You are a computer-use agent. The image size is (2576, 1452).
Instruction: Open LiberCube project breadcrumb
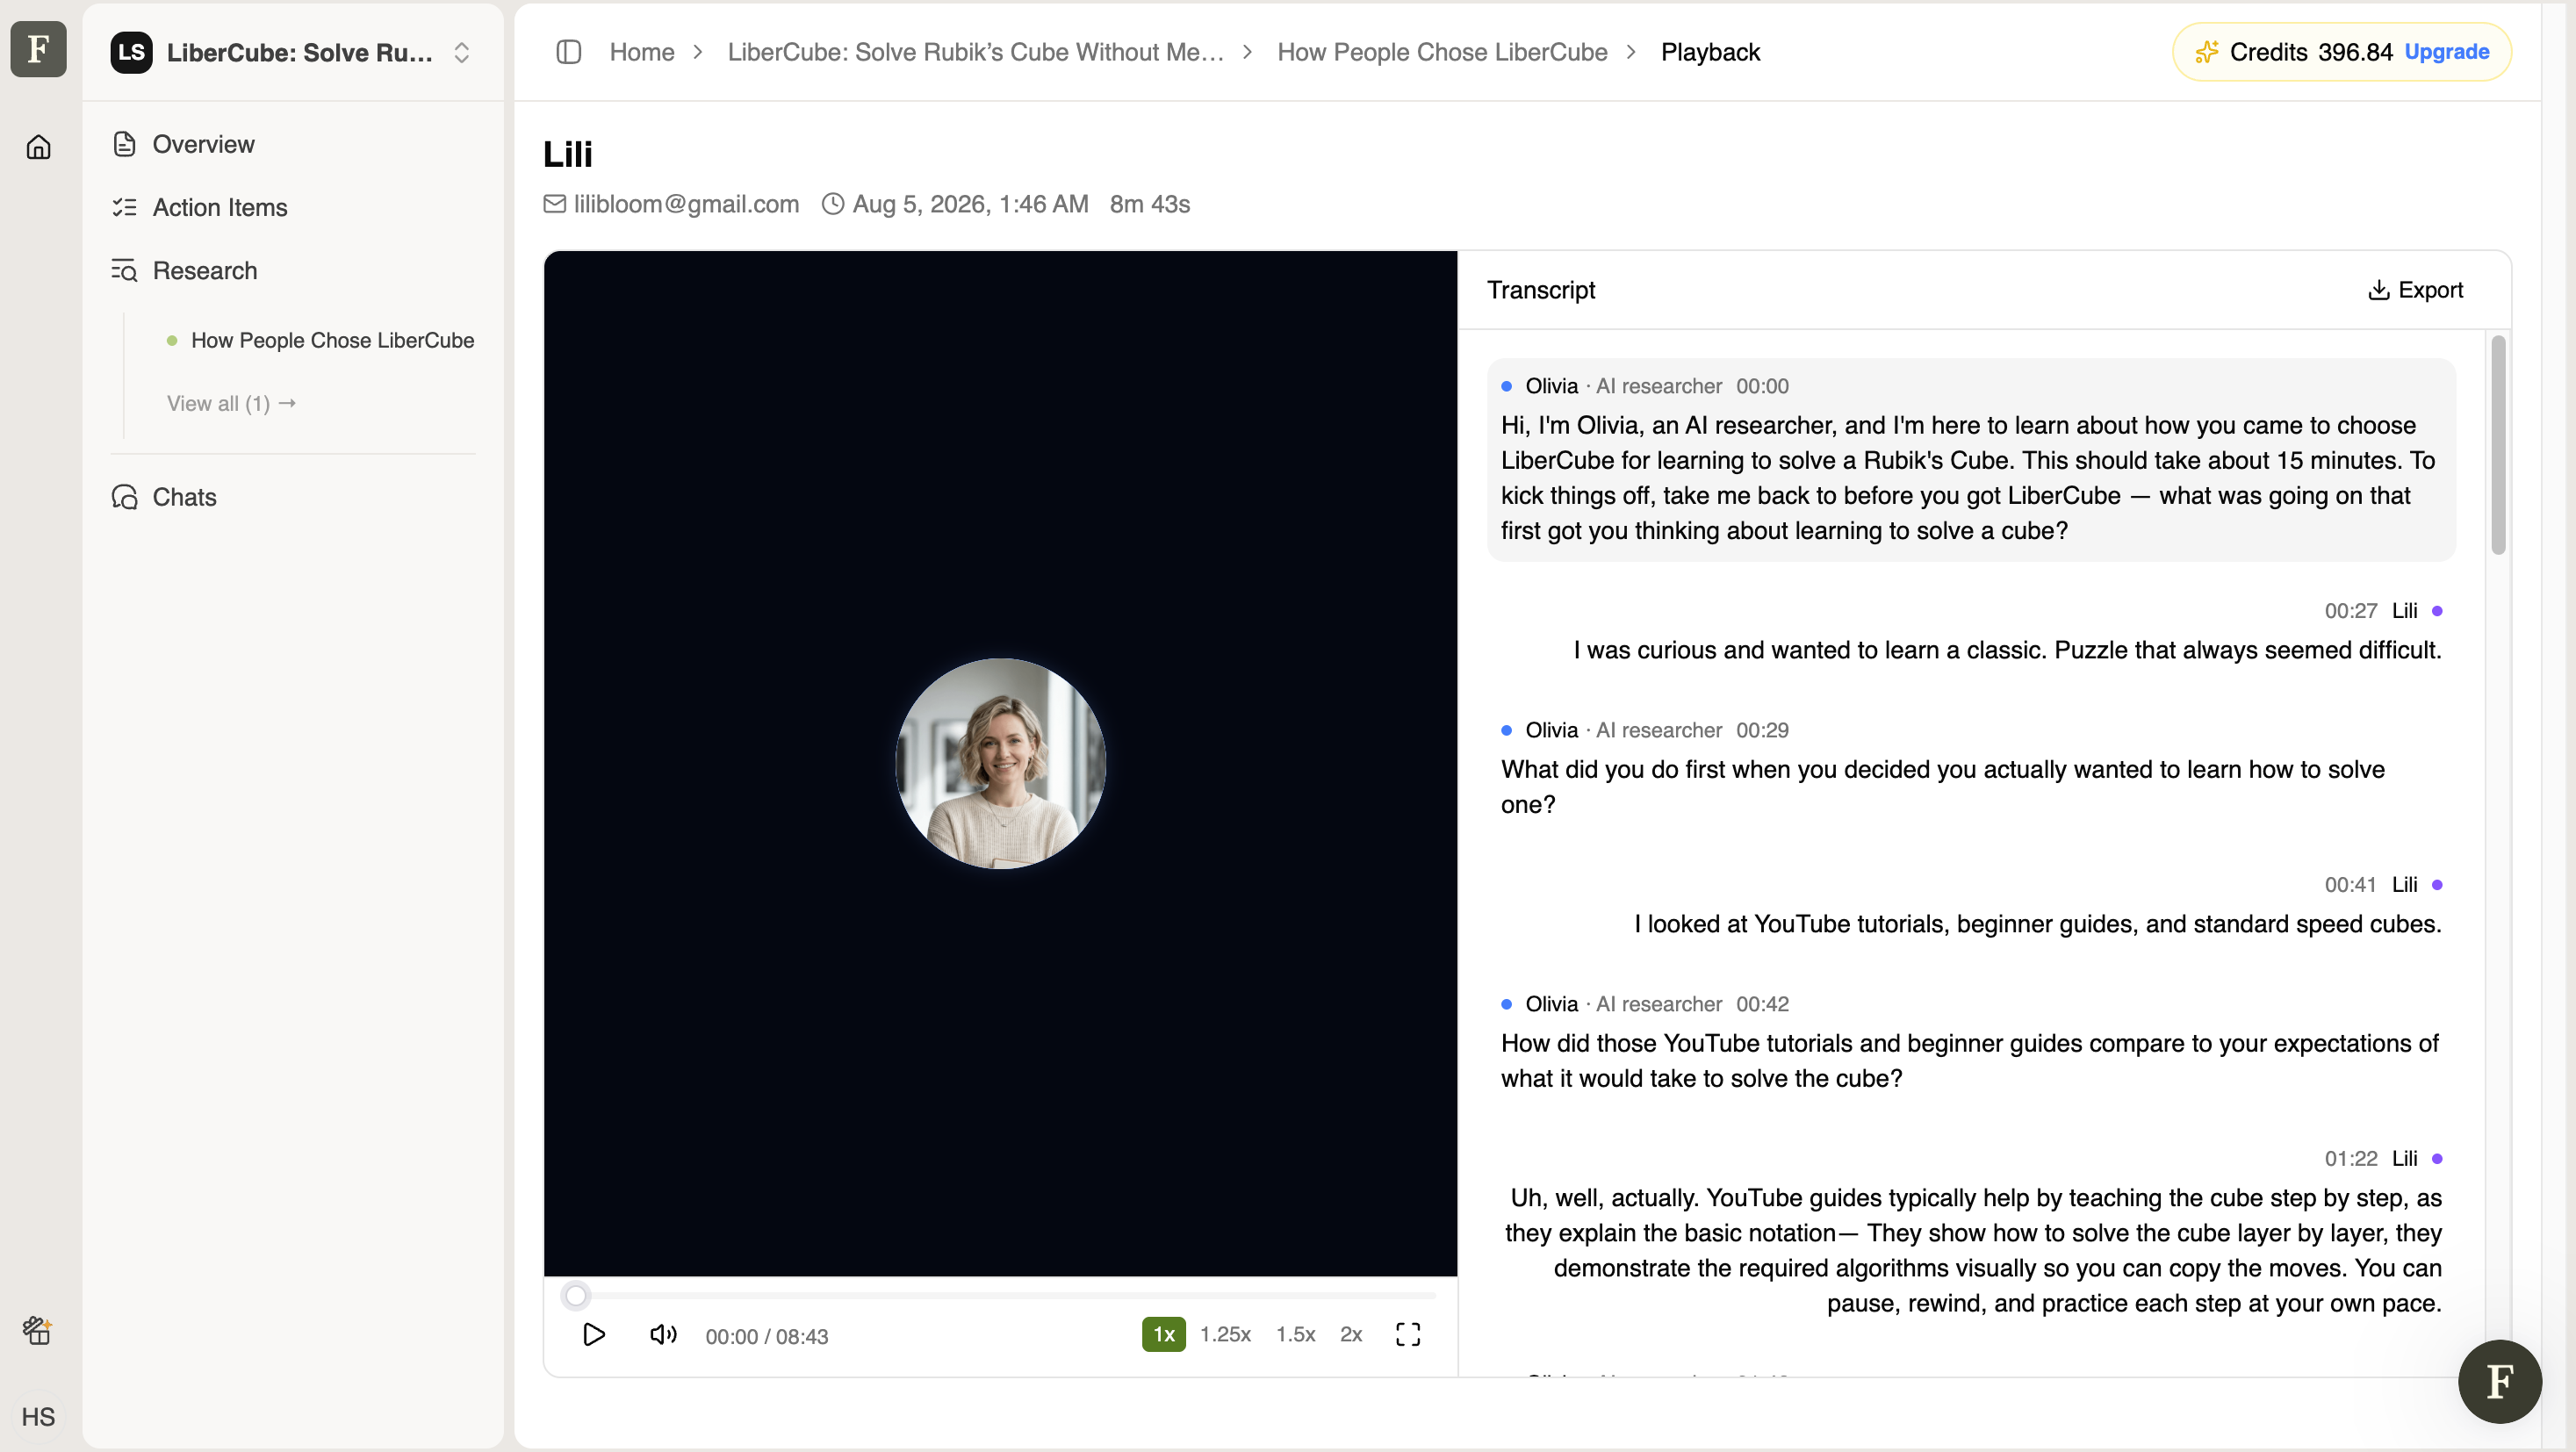pyautogui.click(x=975, y=52)
